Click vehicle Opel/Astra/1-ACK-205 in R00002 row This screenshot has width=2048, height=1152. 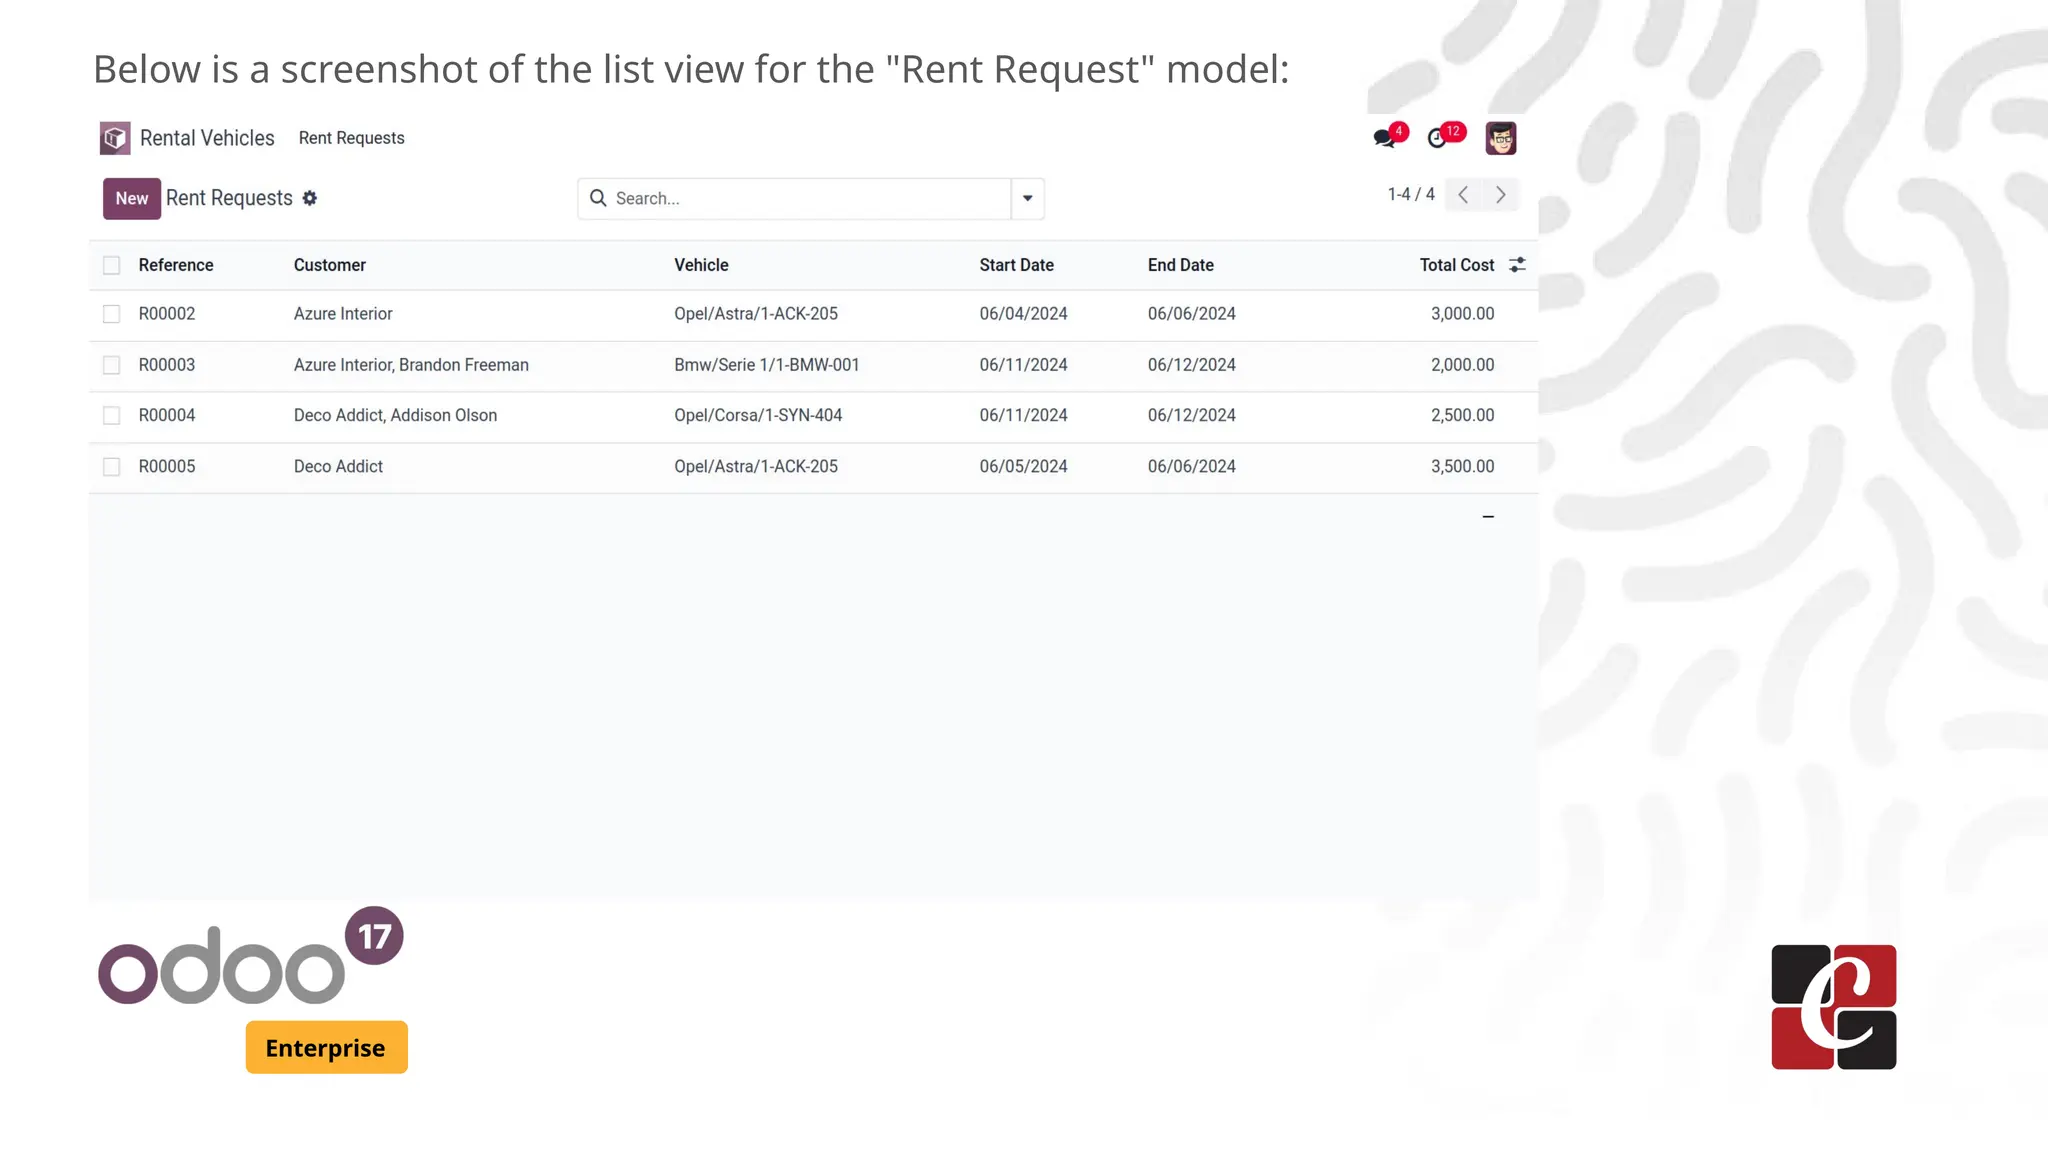point(756,314)
